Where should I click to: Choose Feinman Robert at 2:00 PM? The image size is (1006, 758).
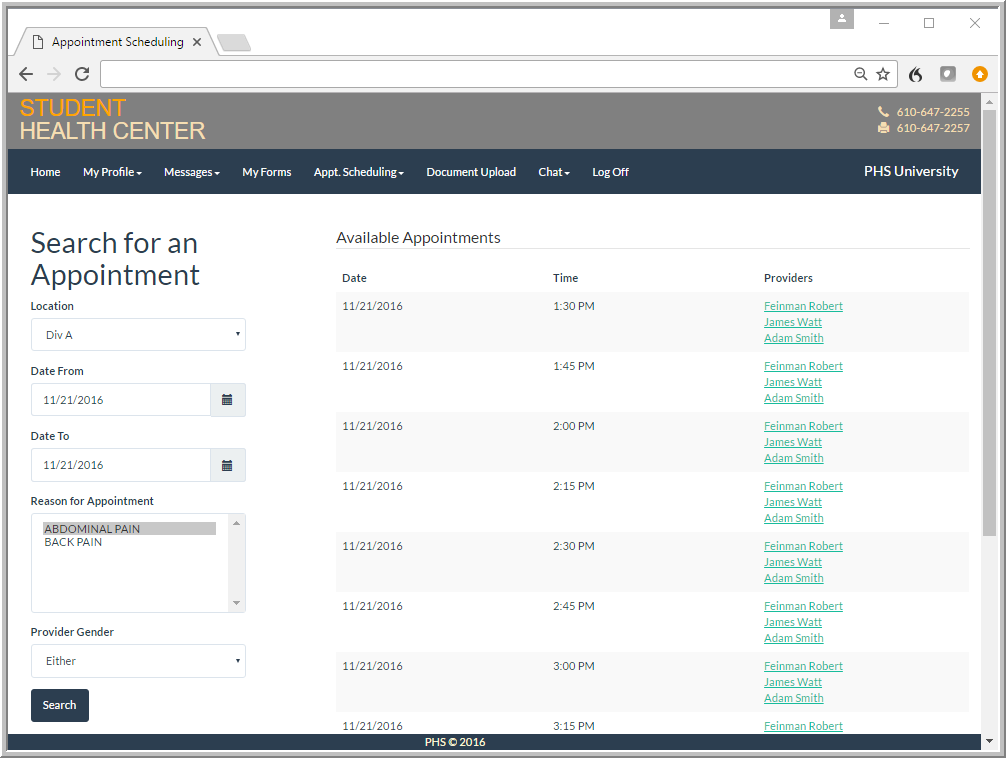pos(803,426)
